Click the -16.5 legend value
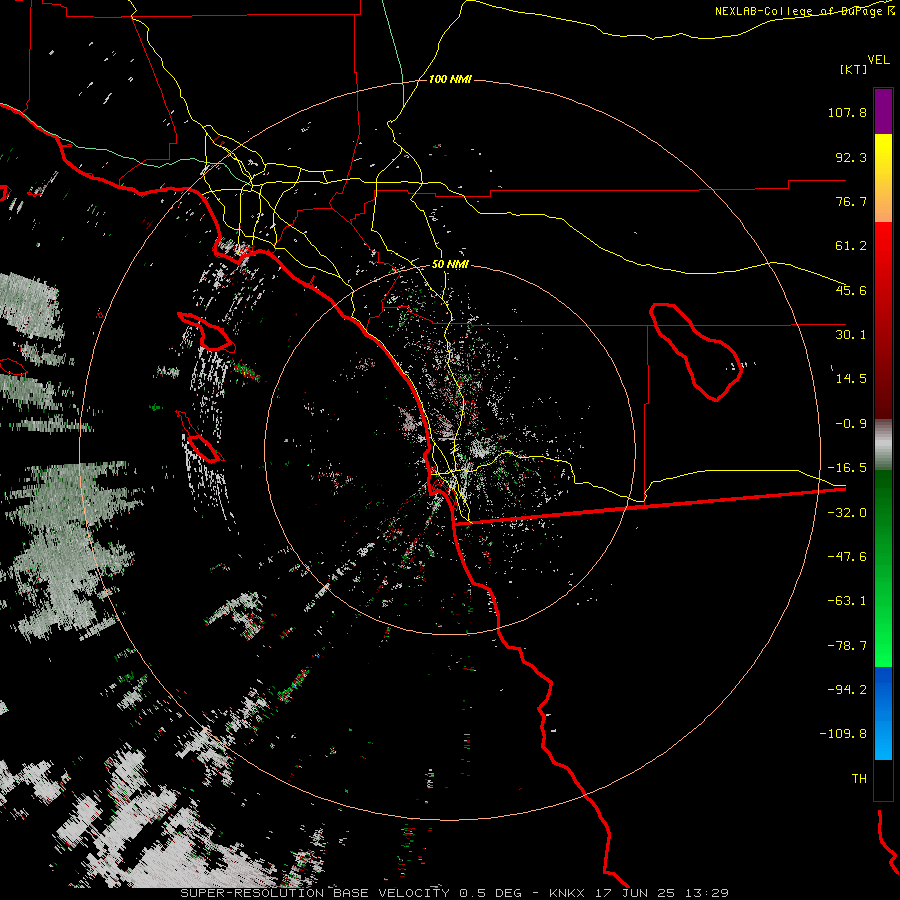This screenshot has width=900, height=900. 847,468
